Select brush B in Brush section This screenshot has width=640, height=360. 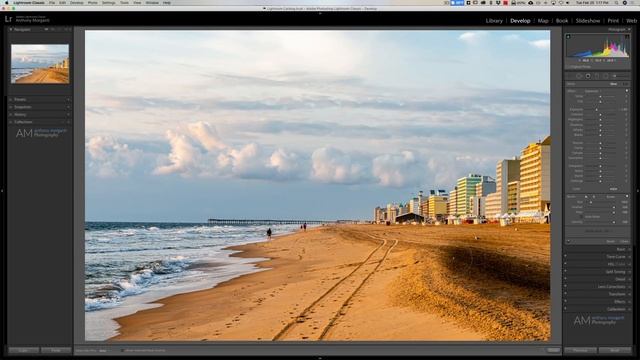[593, 197]
